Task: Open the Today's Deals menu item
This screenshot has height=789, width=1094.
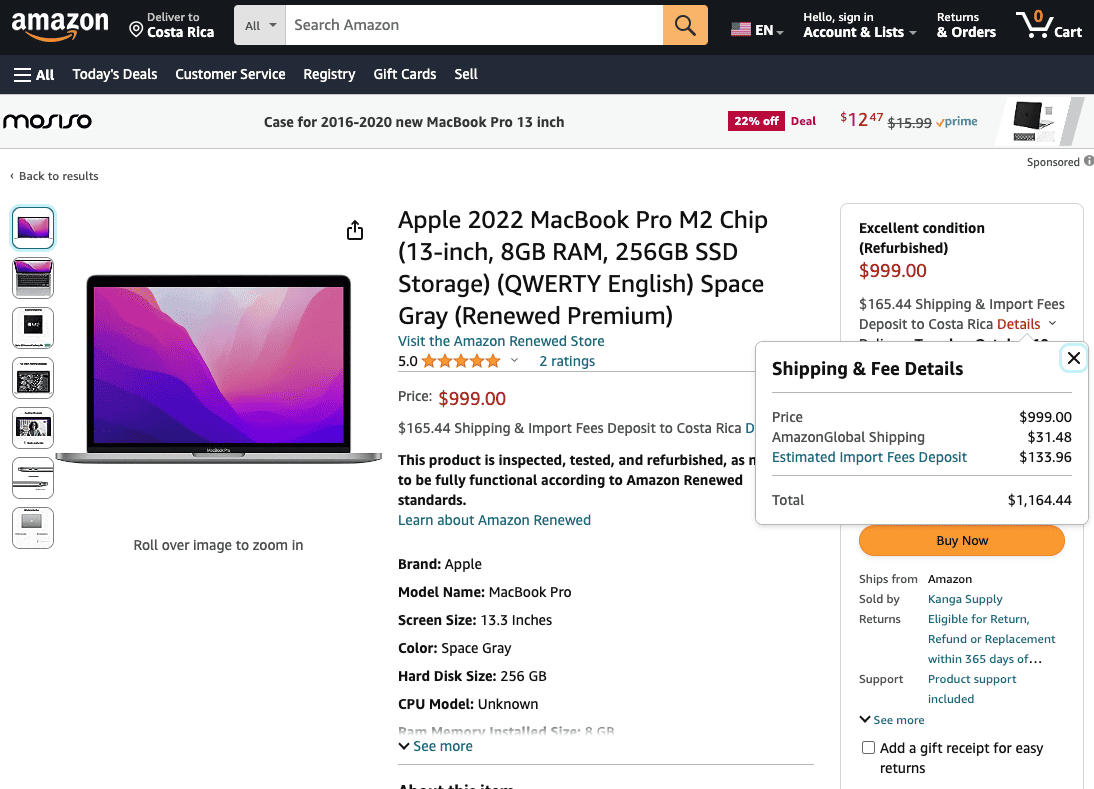Action: point(114,74)
